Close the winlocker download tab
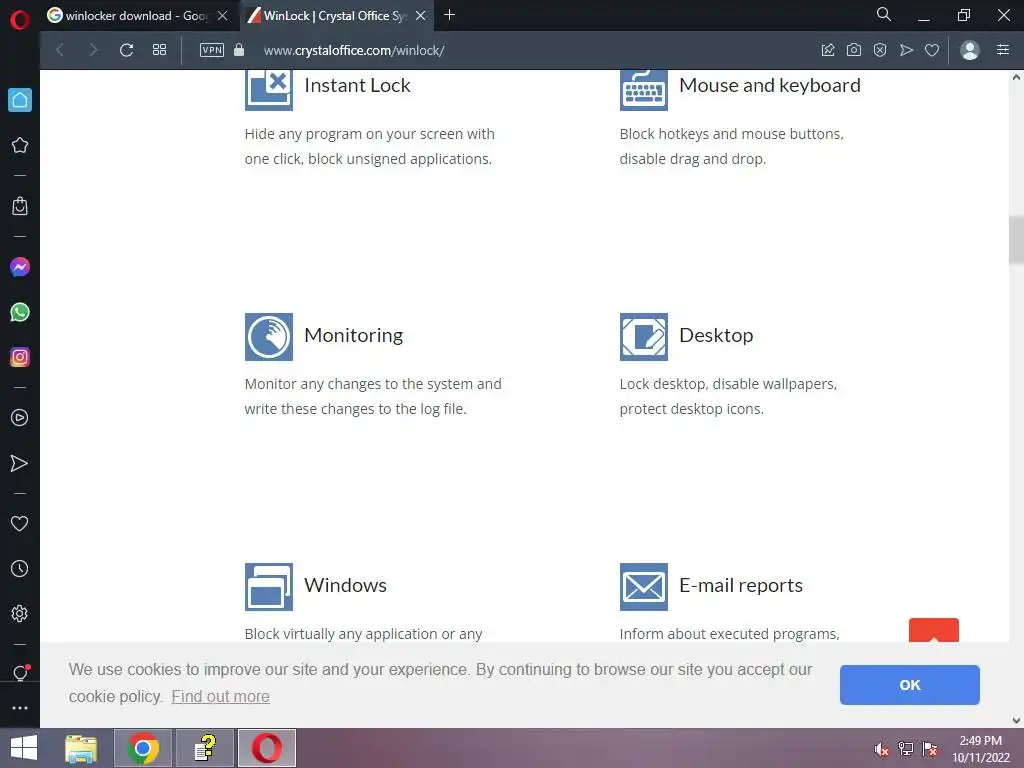Image resolution: width=1024 pixels, height=768 pixels. point(223,16)
